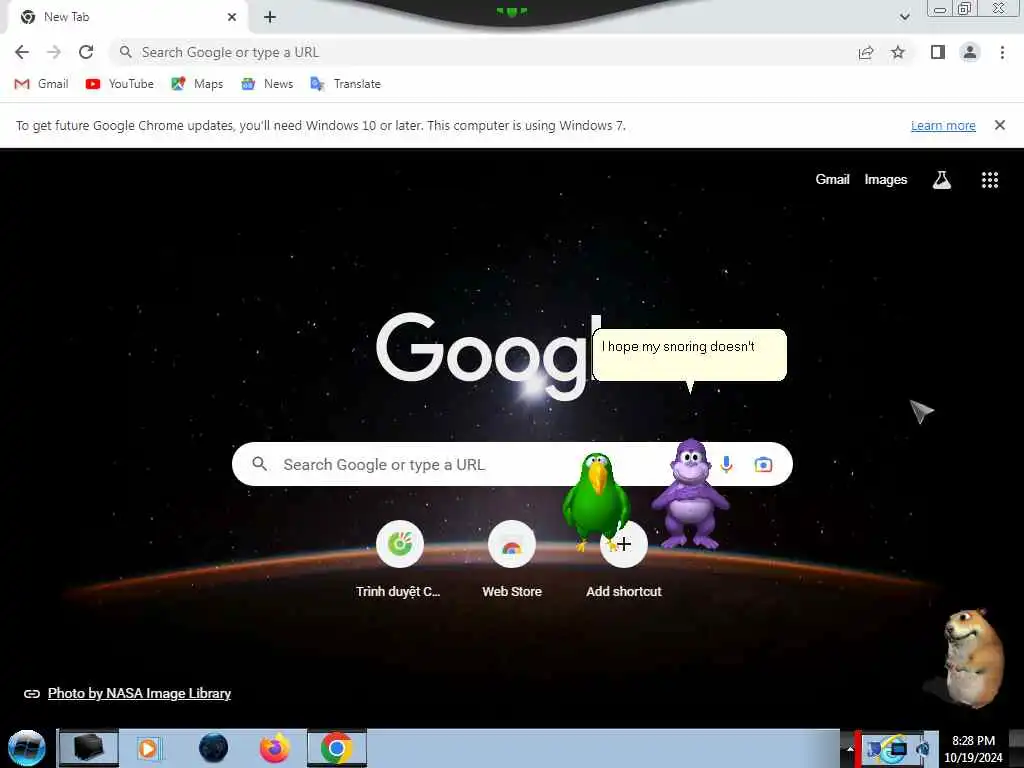This screenshot has height=768, width=1024.
Task: Switch to Chrome in the taskbar
Action: (336, 748)
